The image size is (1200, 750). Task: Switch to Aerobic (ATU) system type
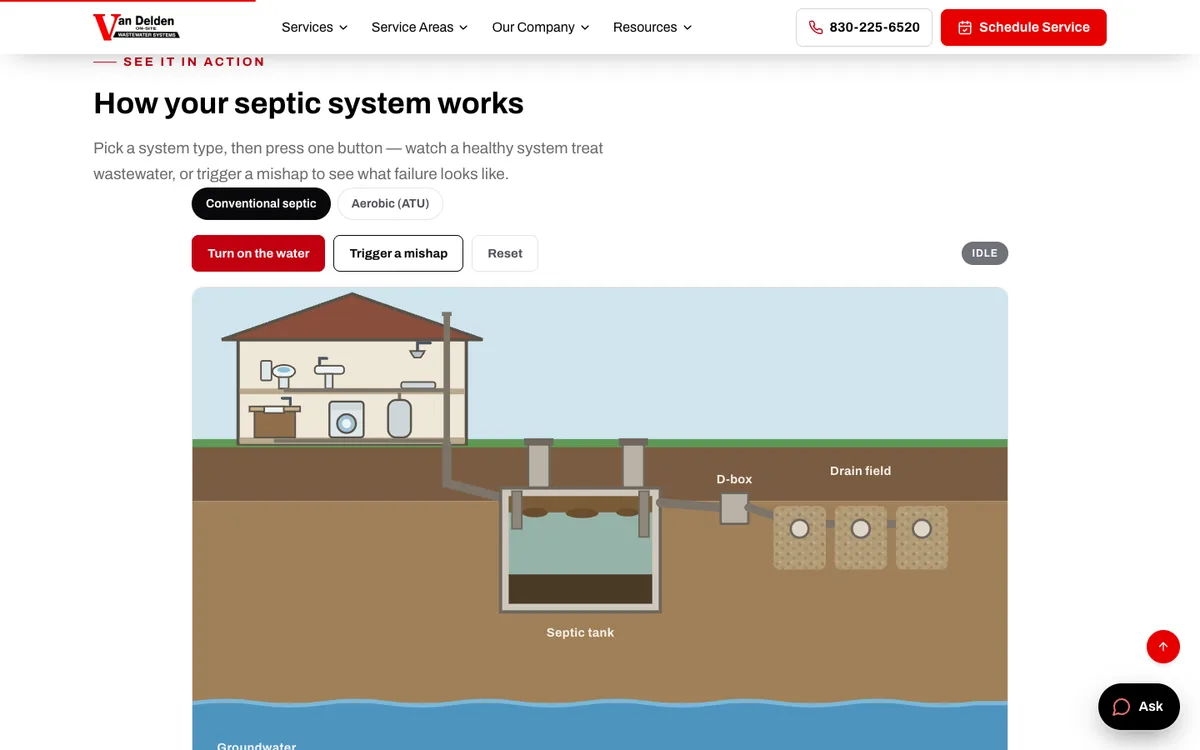pos(390,203)
